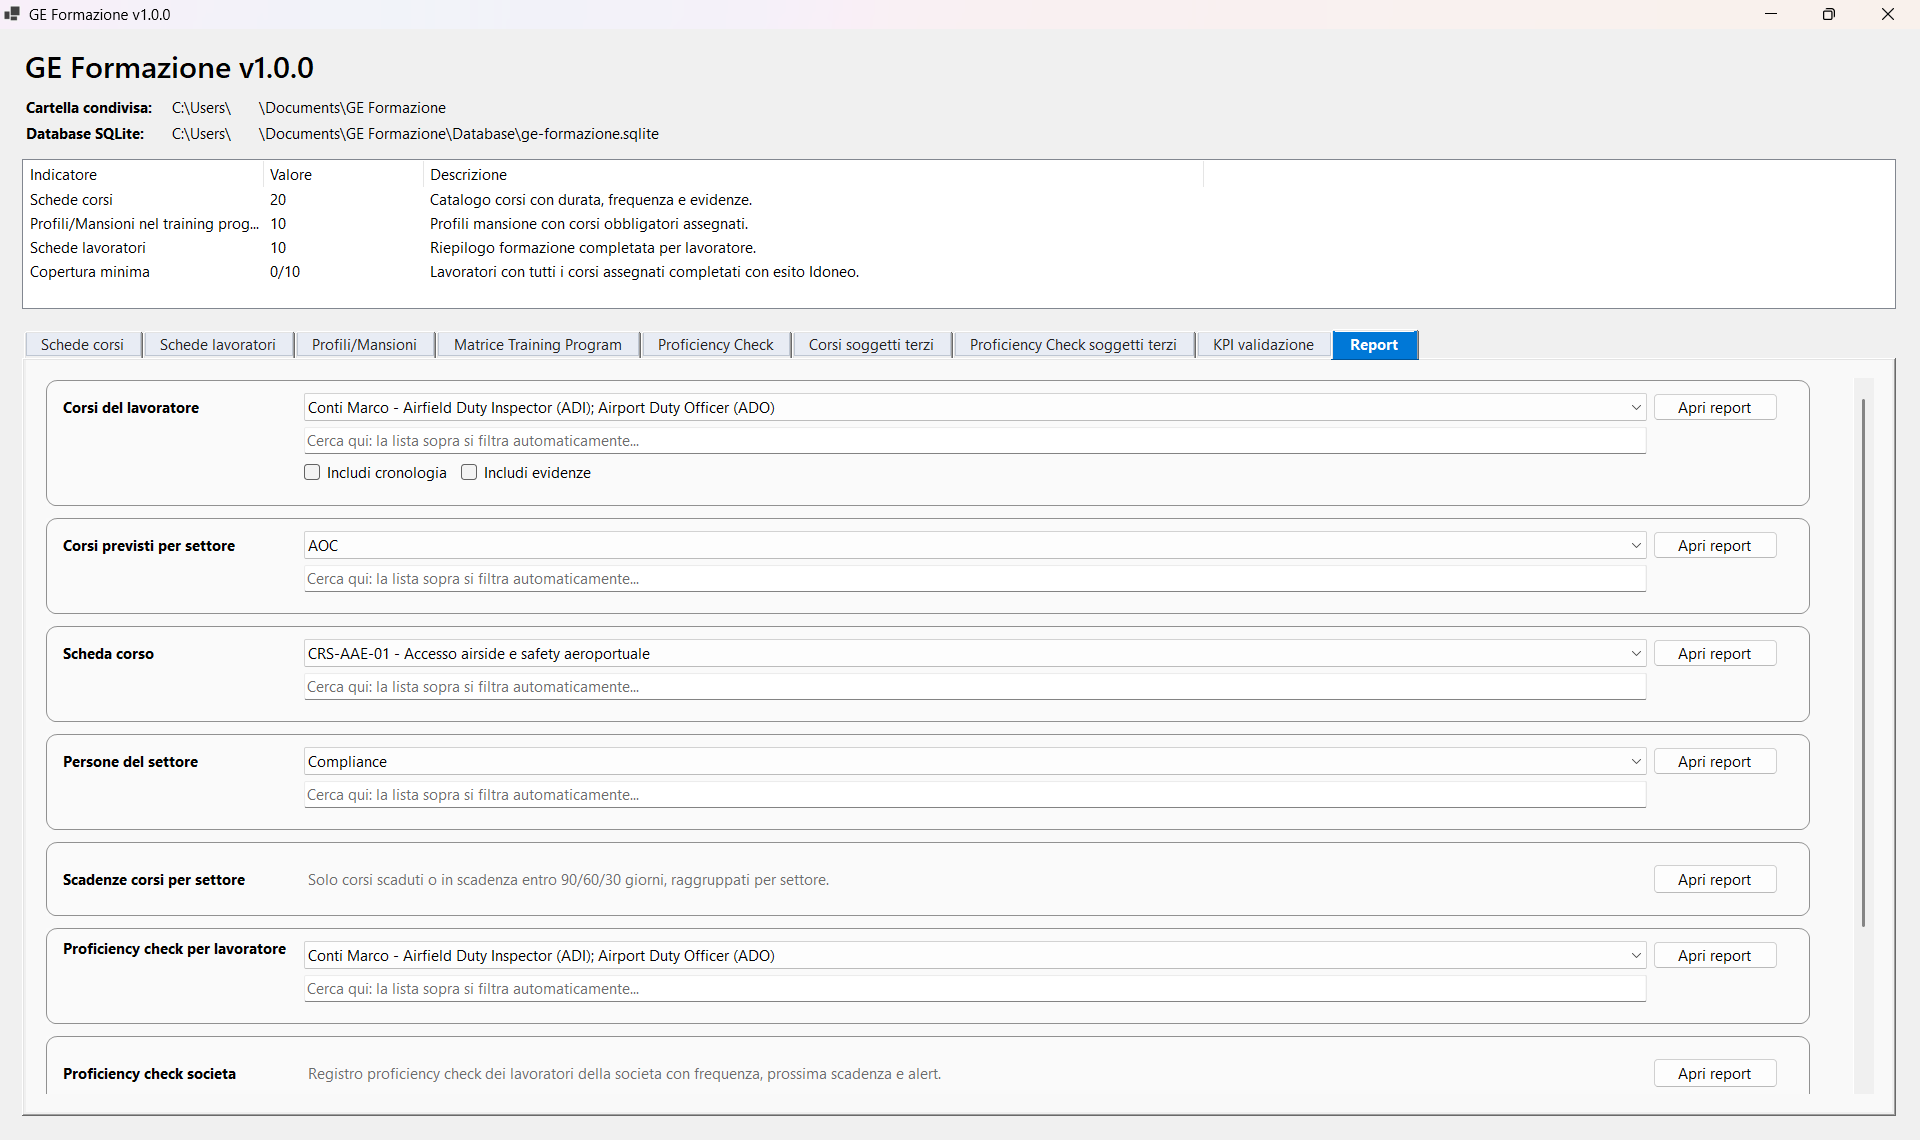The image size is (1920, 1140).
Task: Open the Matrice Training Program tab
Action: pos(538,345)
